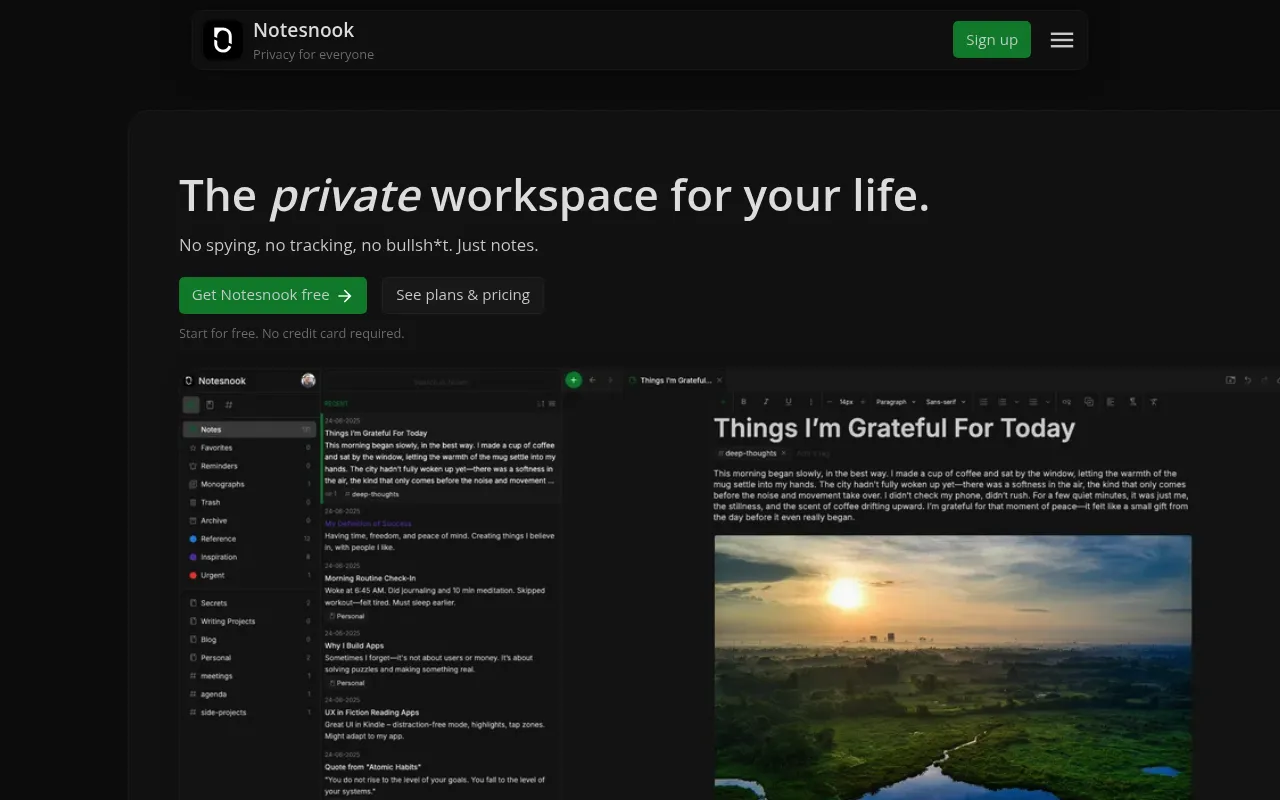Open the Sans-serif font dropdown
The height and width of the screenshot is (800, 1280).
click(x=945, y=402)
